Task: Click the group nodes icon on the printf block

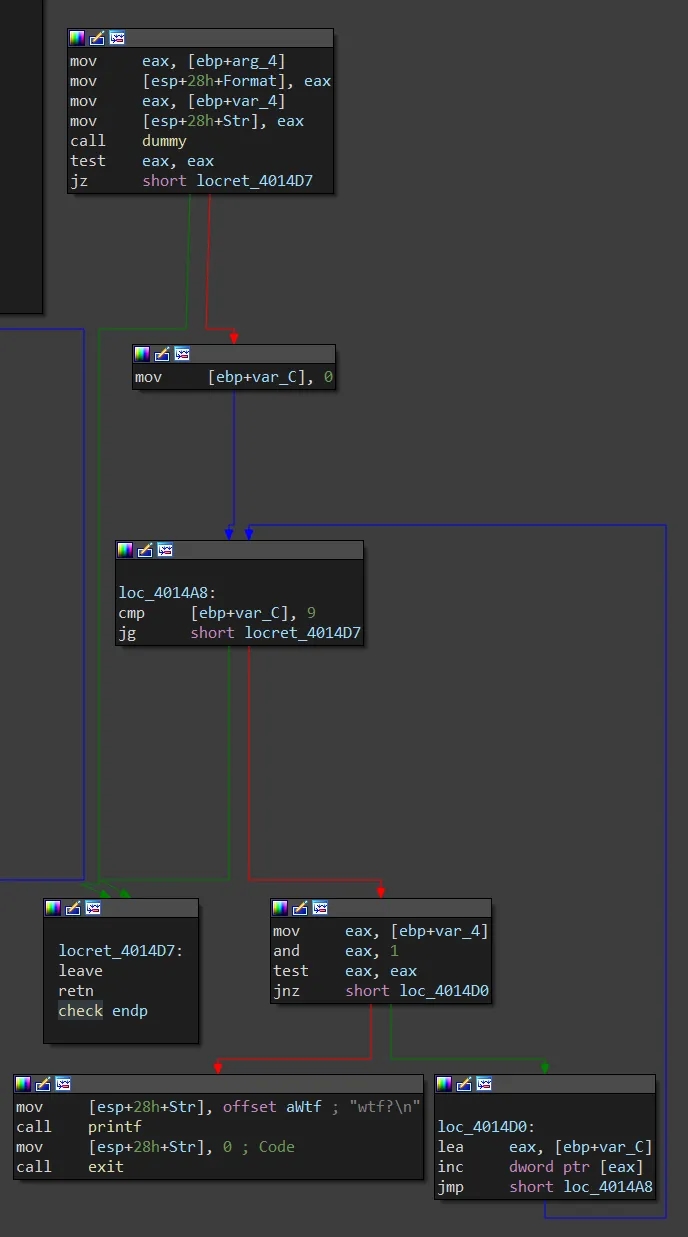Action: [x=63, y=1084]
